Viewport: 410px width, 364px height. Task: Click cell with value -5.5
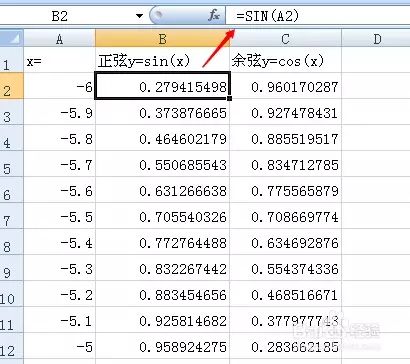click(x=59, y=216)
